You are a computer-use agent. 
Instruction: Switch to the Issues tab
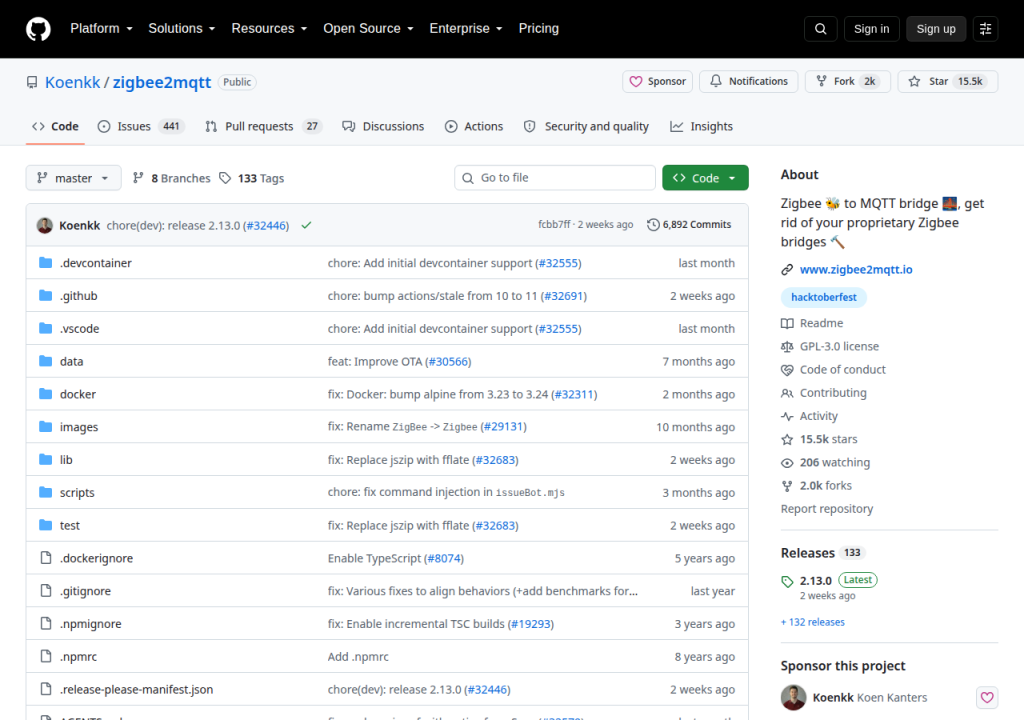click(141, 127)
